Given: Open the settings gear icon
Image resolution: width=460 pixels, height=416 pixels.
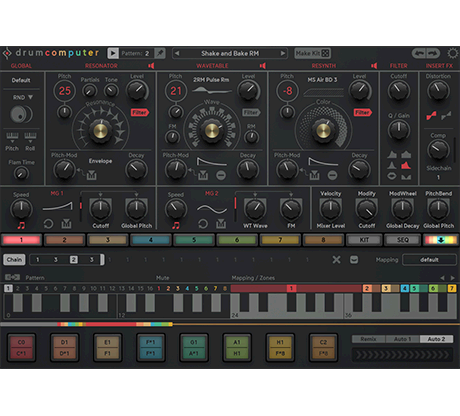Looking at the screenshot, I should (452, 53).
